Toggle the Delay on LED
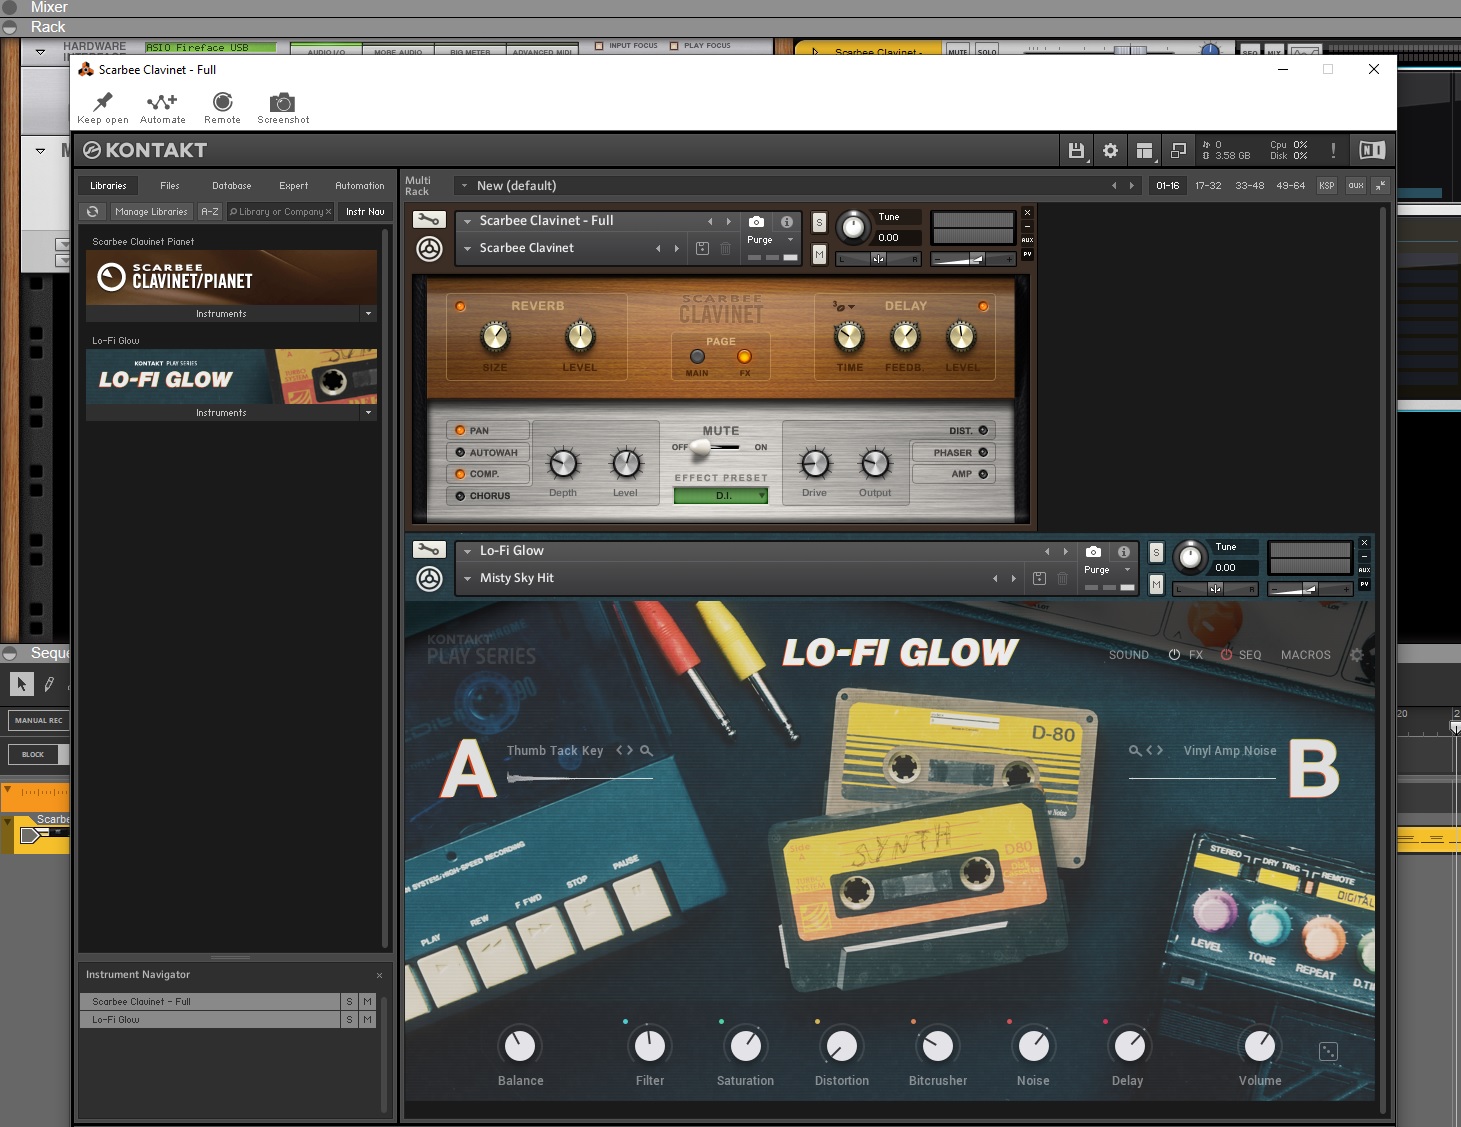This screenshot has height=1127, width=1461. 983,306
